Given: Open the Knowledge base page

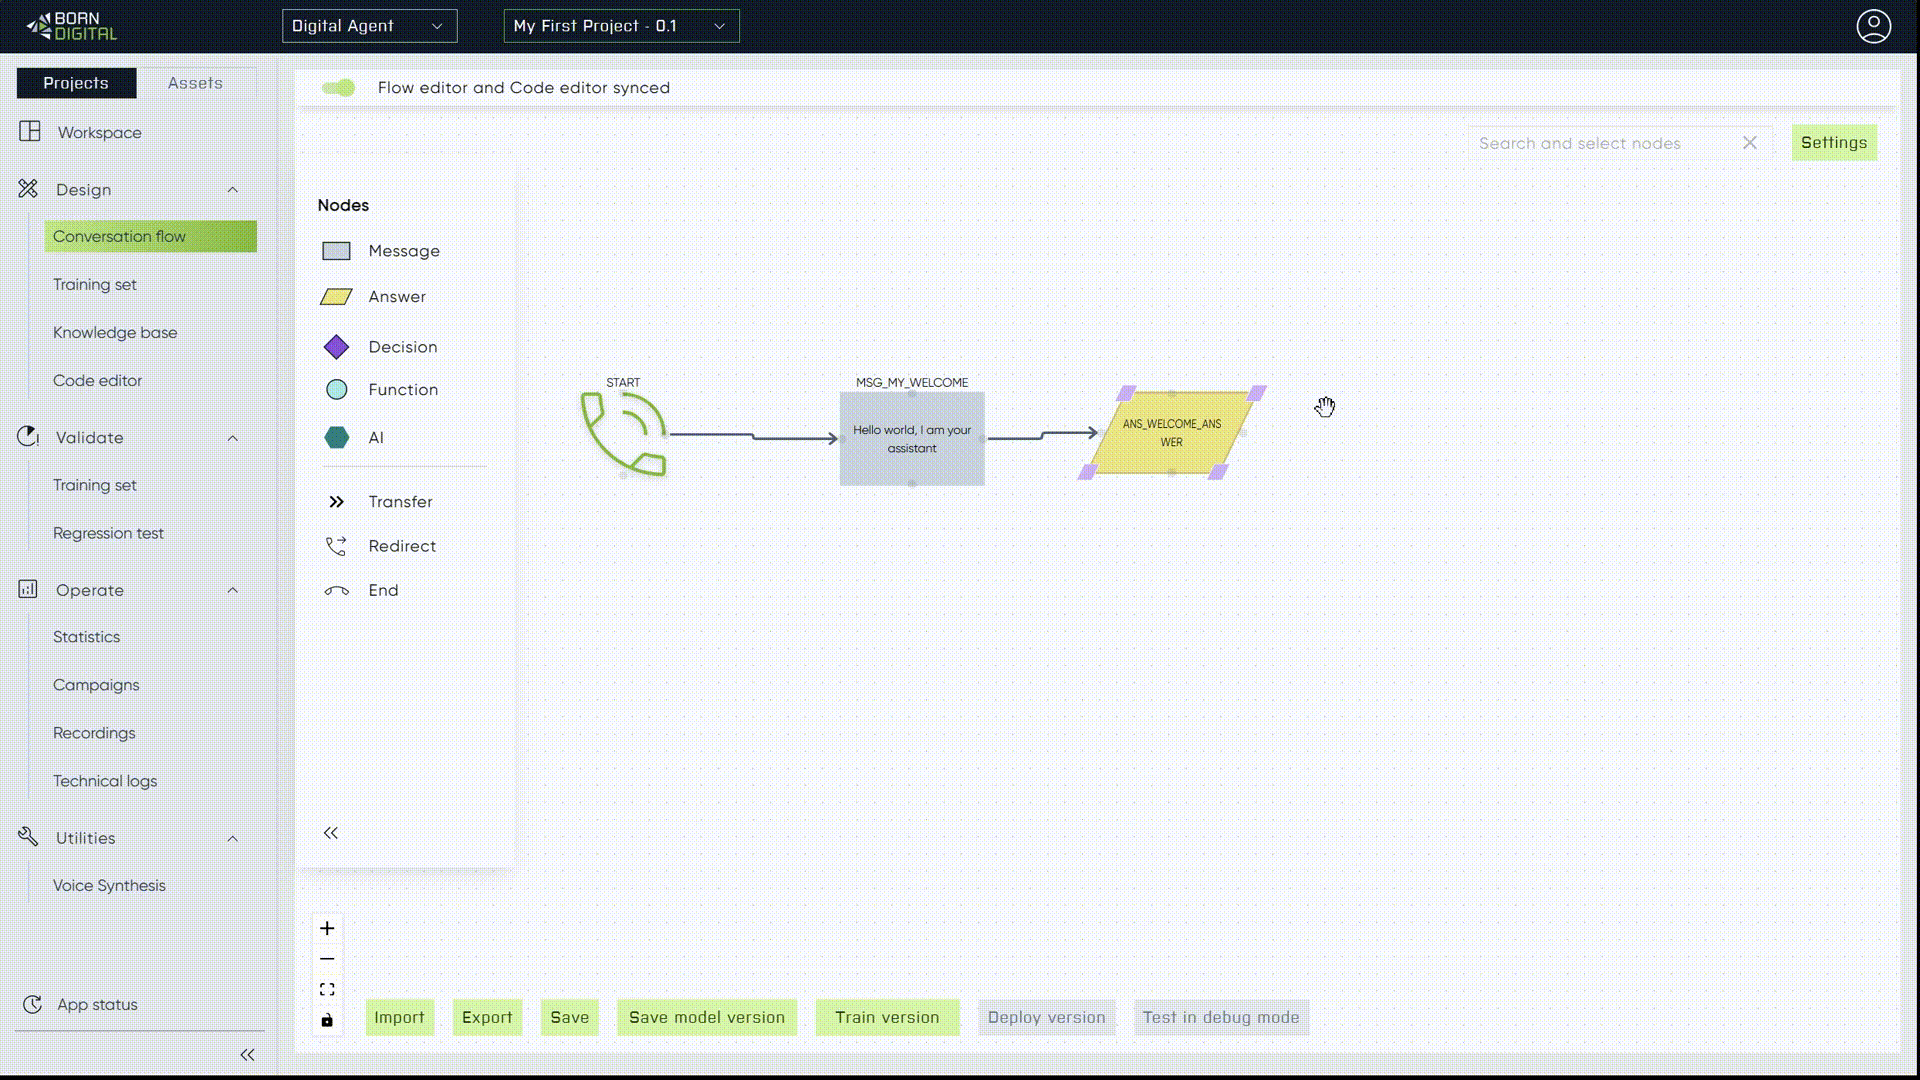Looking at the screenshot, I should (115, 332).
